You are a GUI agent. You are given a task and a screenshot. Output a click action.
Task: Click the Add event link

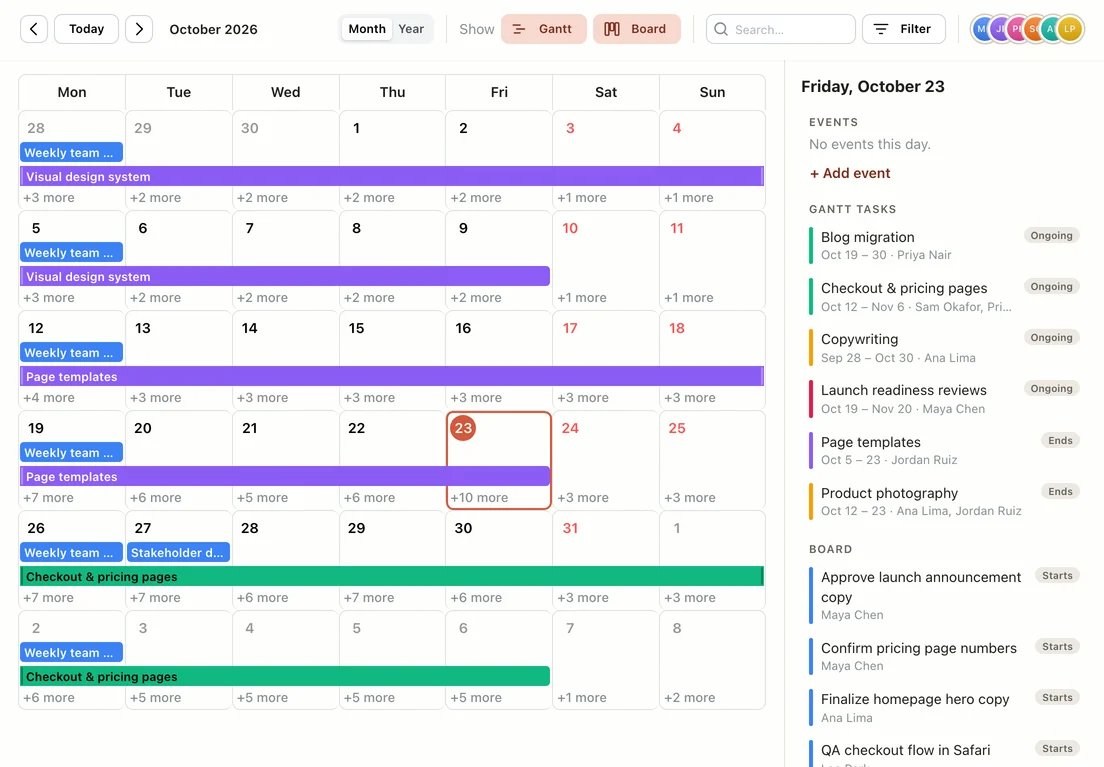850,173
